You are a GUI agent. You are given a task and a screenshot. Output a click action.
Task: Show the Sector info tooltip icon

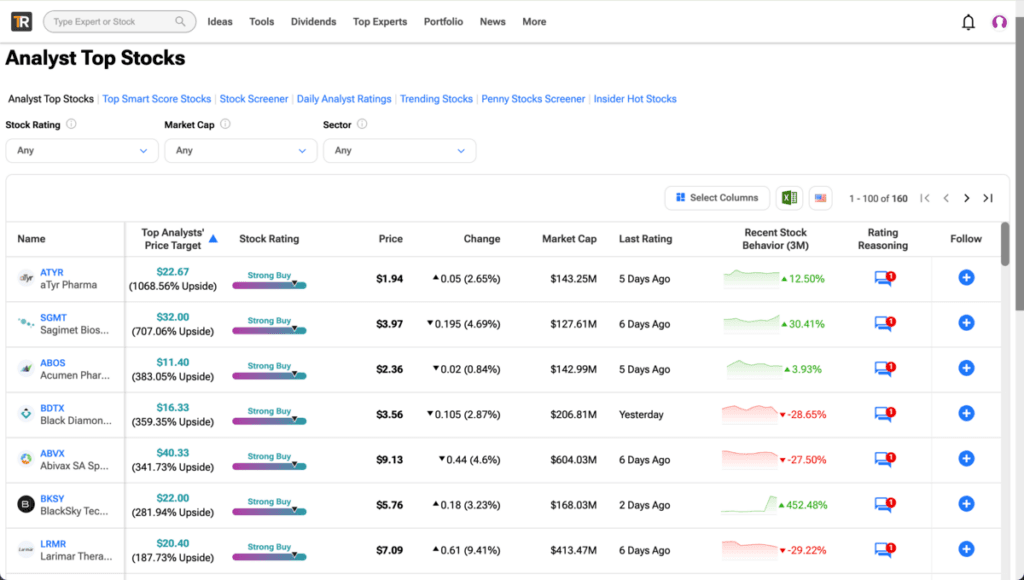(362, 124)
